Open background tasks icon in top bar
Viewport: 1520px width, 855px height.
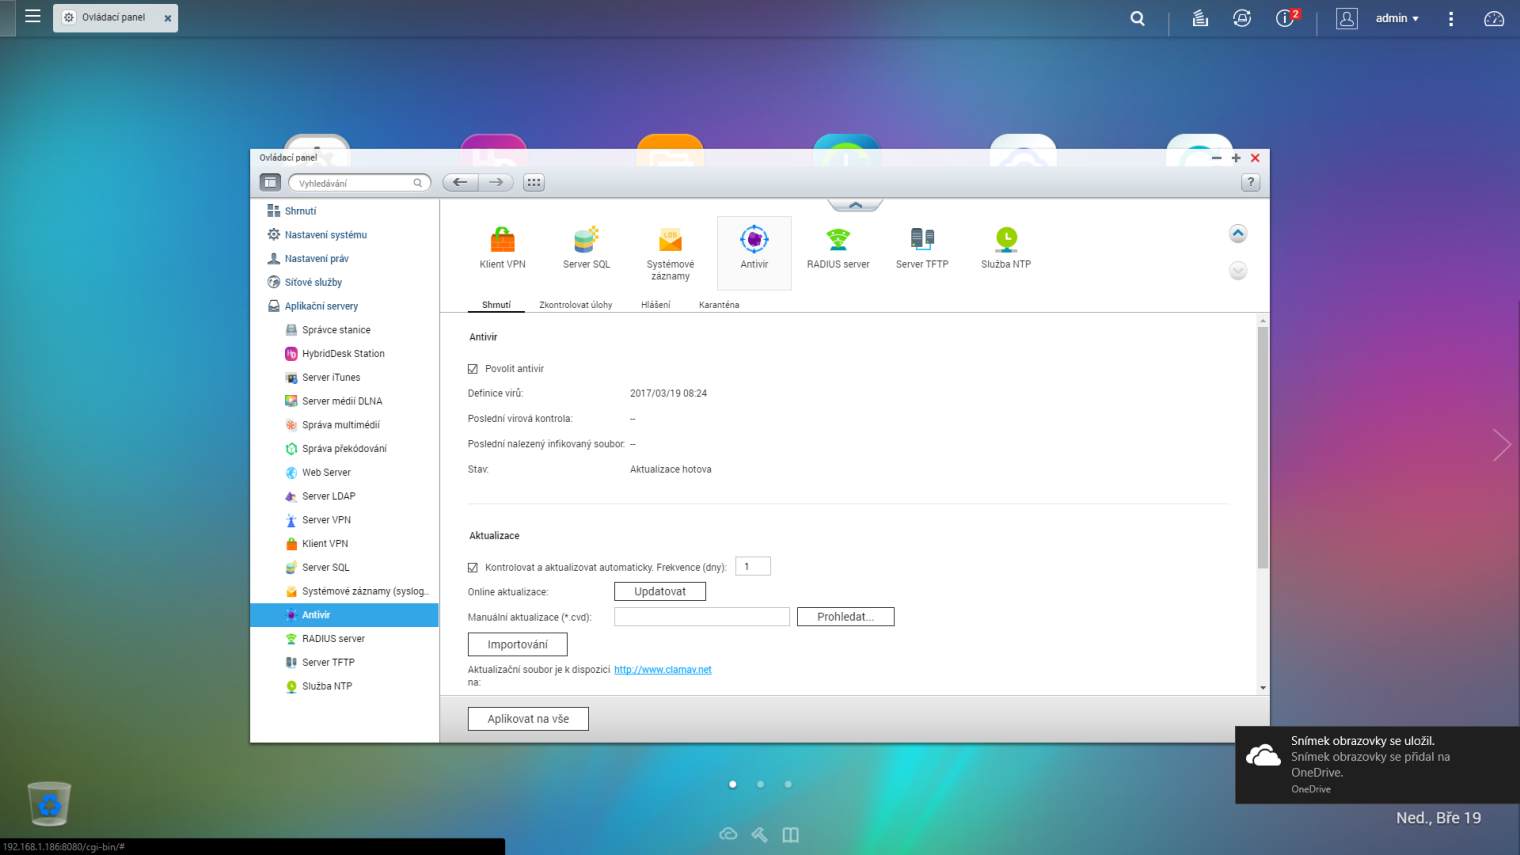(x=1200, y=18)
